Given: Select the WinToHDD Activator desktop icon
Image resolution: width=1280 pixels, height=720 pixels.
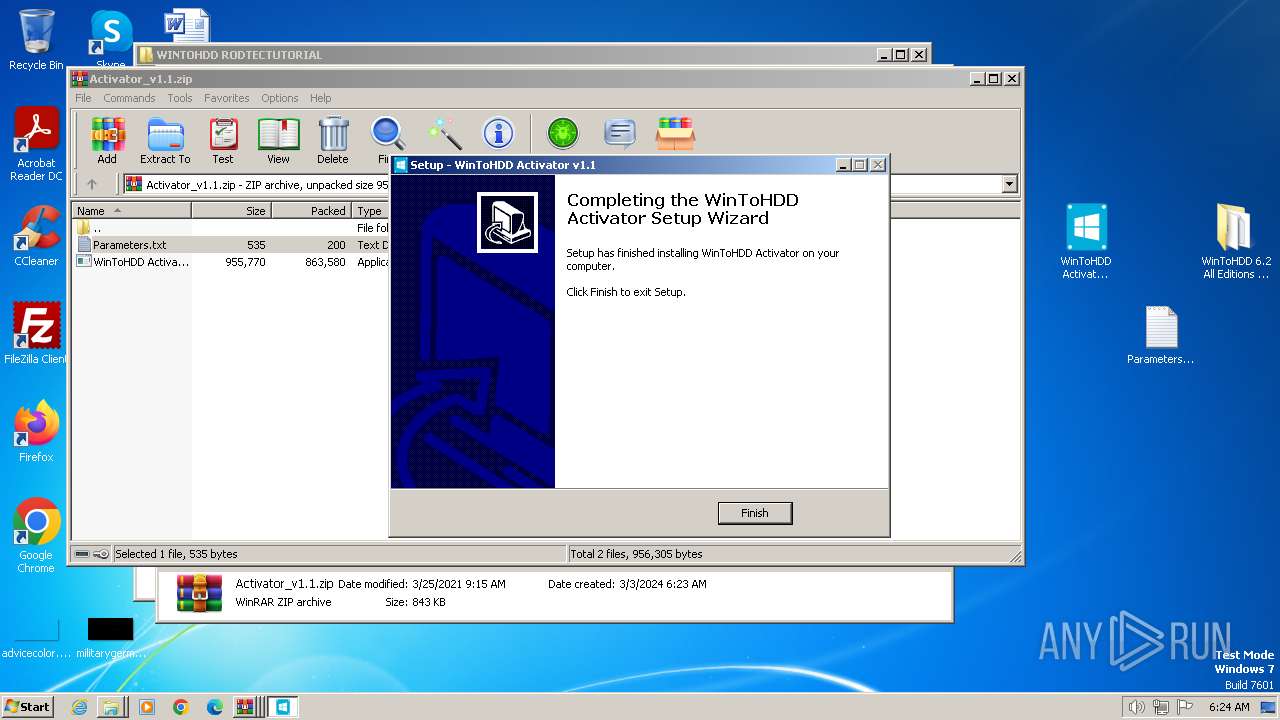Looking at the screenshot, I should 1086,241.
